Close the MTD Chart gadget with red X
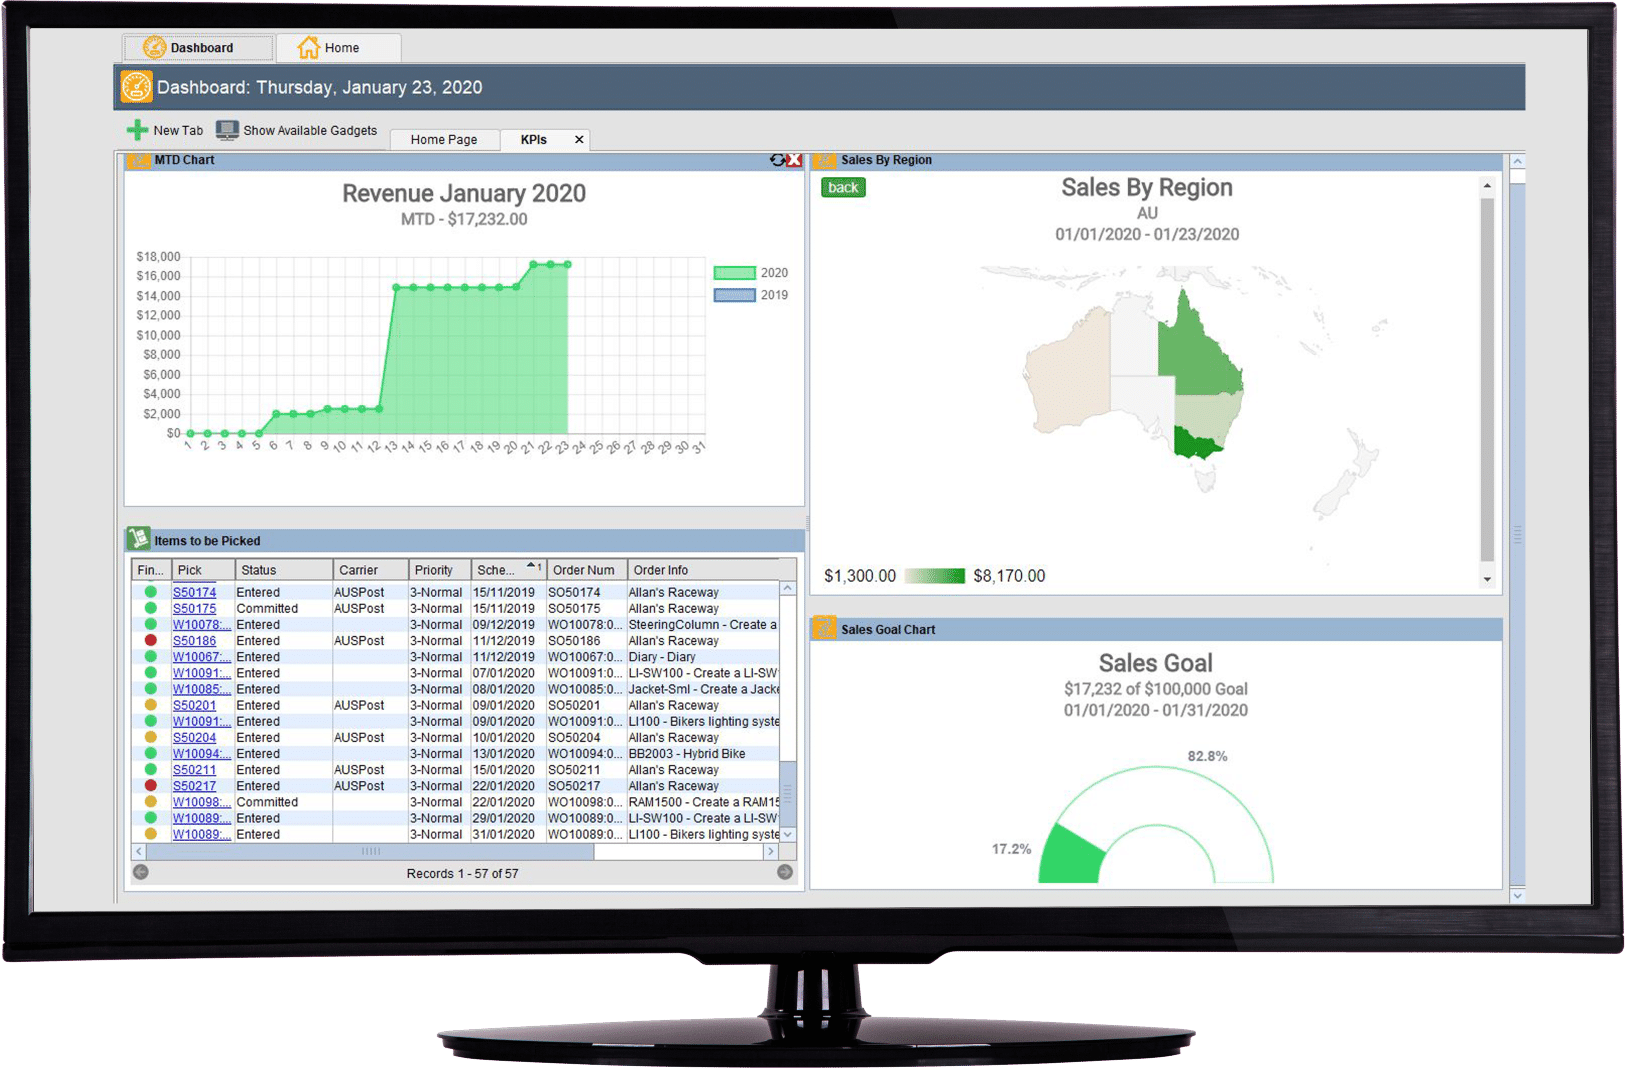1625x1080 pixels. 794,160
